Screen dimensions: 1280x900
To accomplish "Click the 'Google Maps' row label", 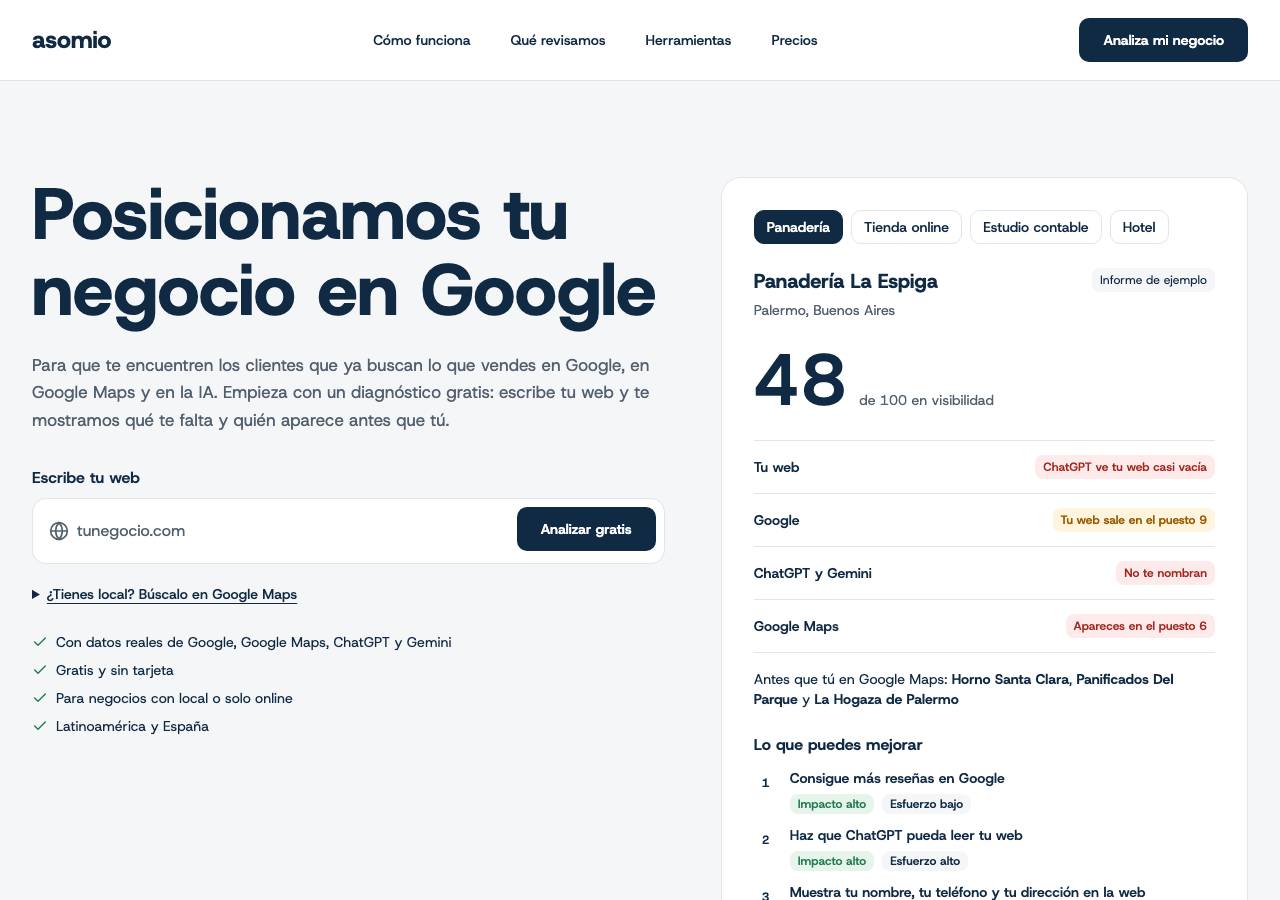I will [796, 626].
